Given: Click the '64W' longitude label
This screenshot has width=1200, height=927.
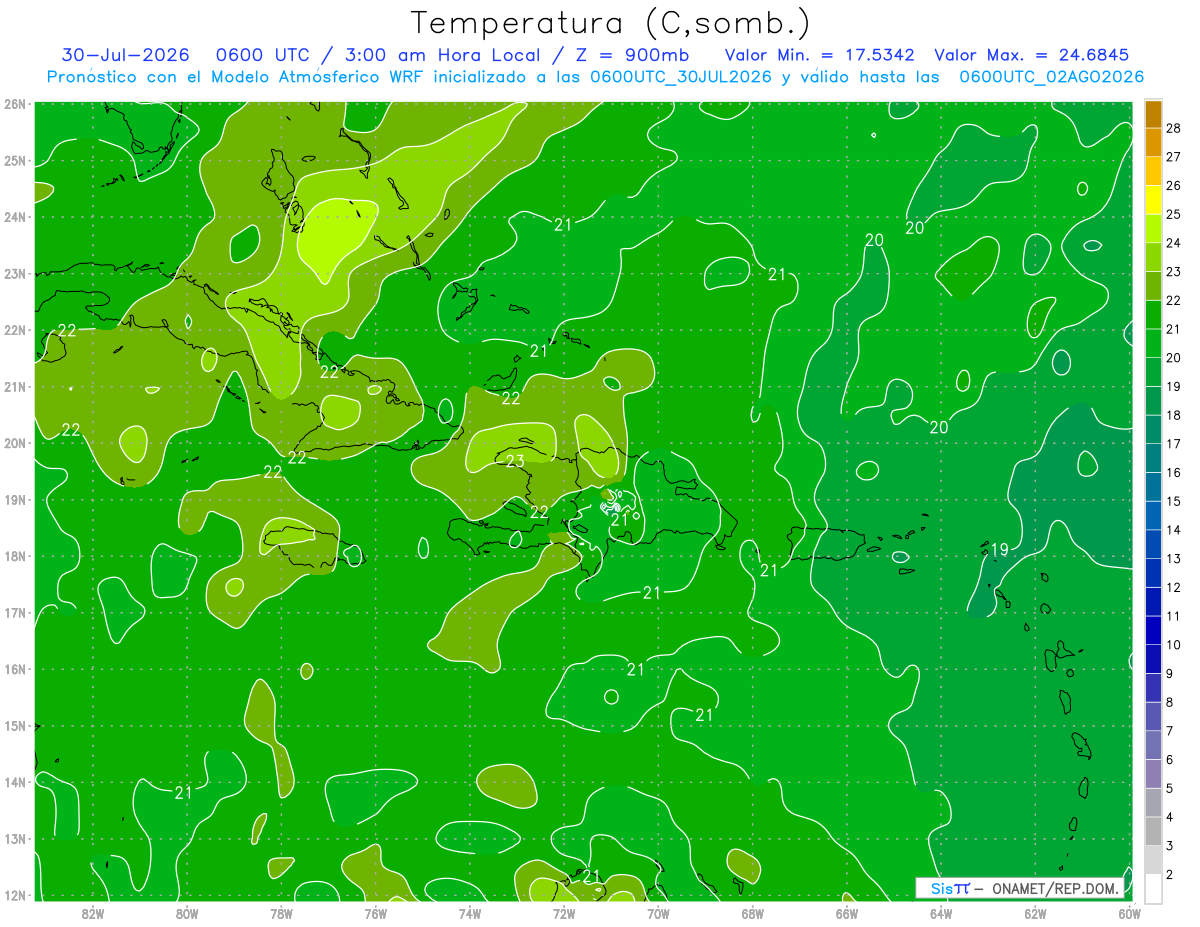Looking at the screenshot, I should tap(941, 913).
